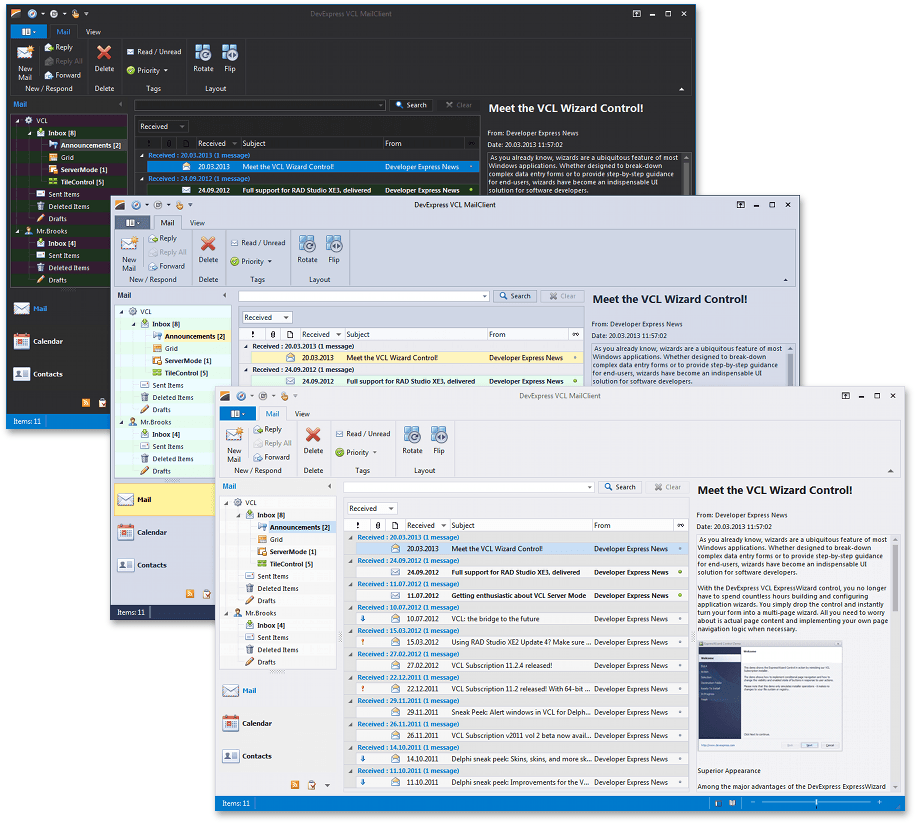The height and width of the screenshot is (823, 915).
Task: Open Contacts in middle window navigation
Action: point(142,565)
